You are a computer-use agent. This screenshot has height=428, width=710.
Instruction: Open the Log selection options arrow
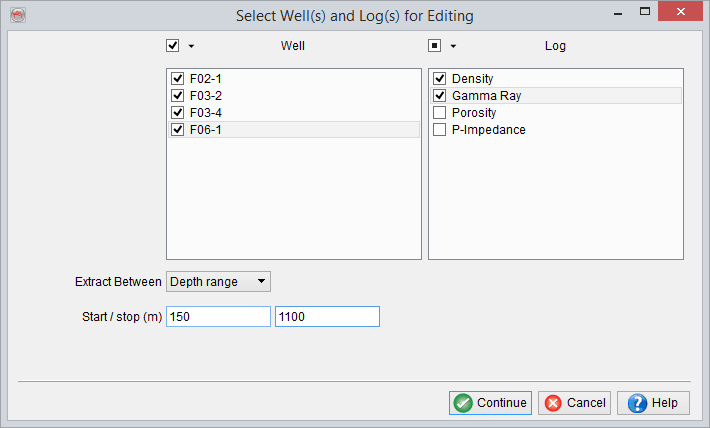[453, 46]
